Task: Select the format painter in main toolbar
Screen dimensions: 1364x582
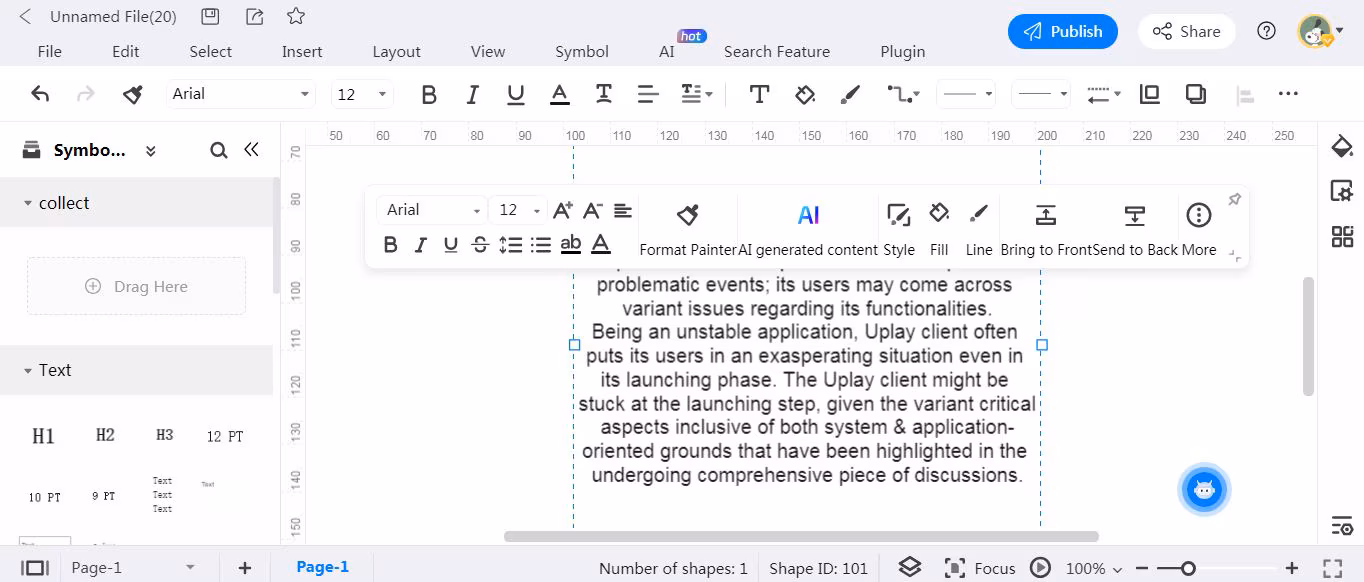Action: tap(132, 94)
